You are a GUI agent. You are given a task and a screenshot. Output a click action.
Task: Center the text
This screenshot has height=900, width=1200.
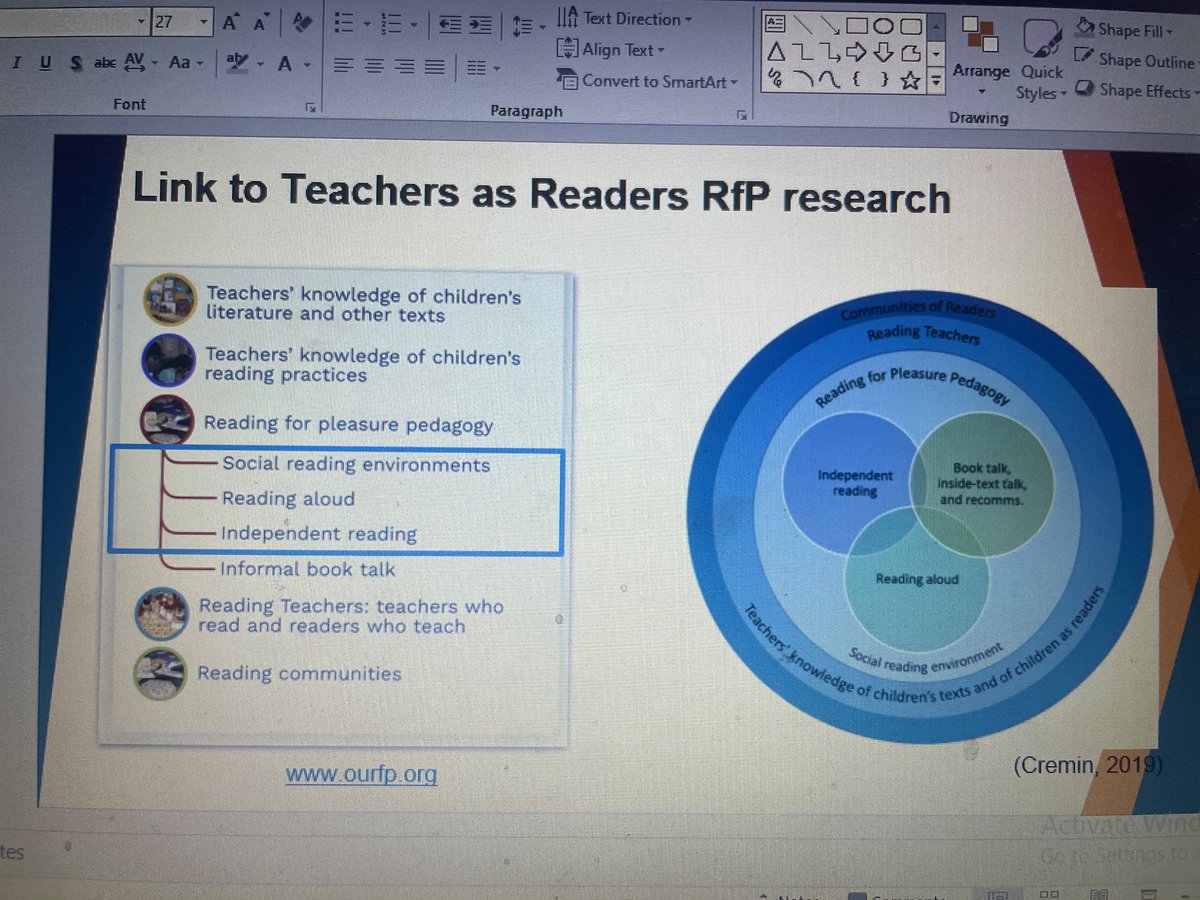point(372,67)
